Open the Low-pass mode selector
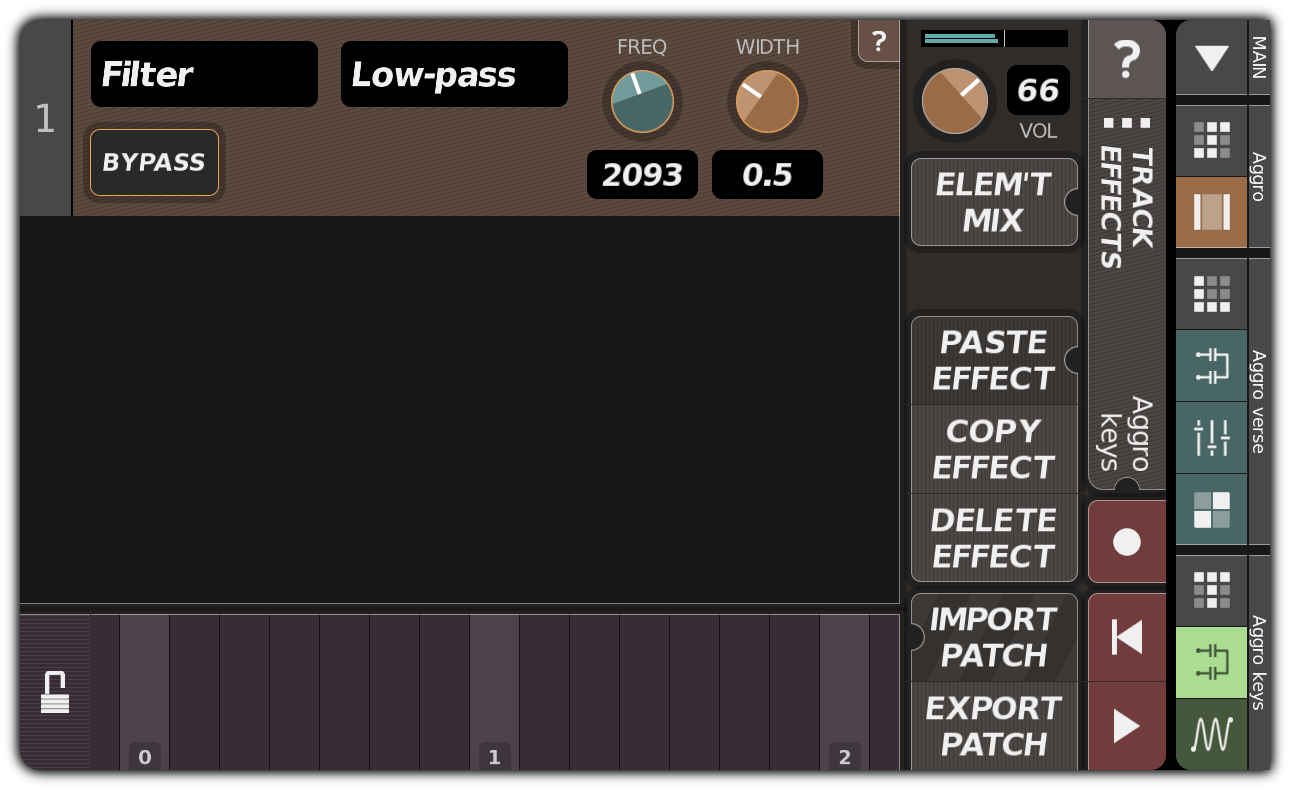 coord(453,74)
